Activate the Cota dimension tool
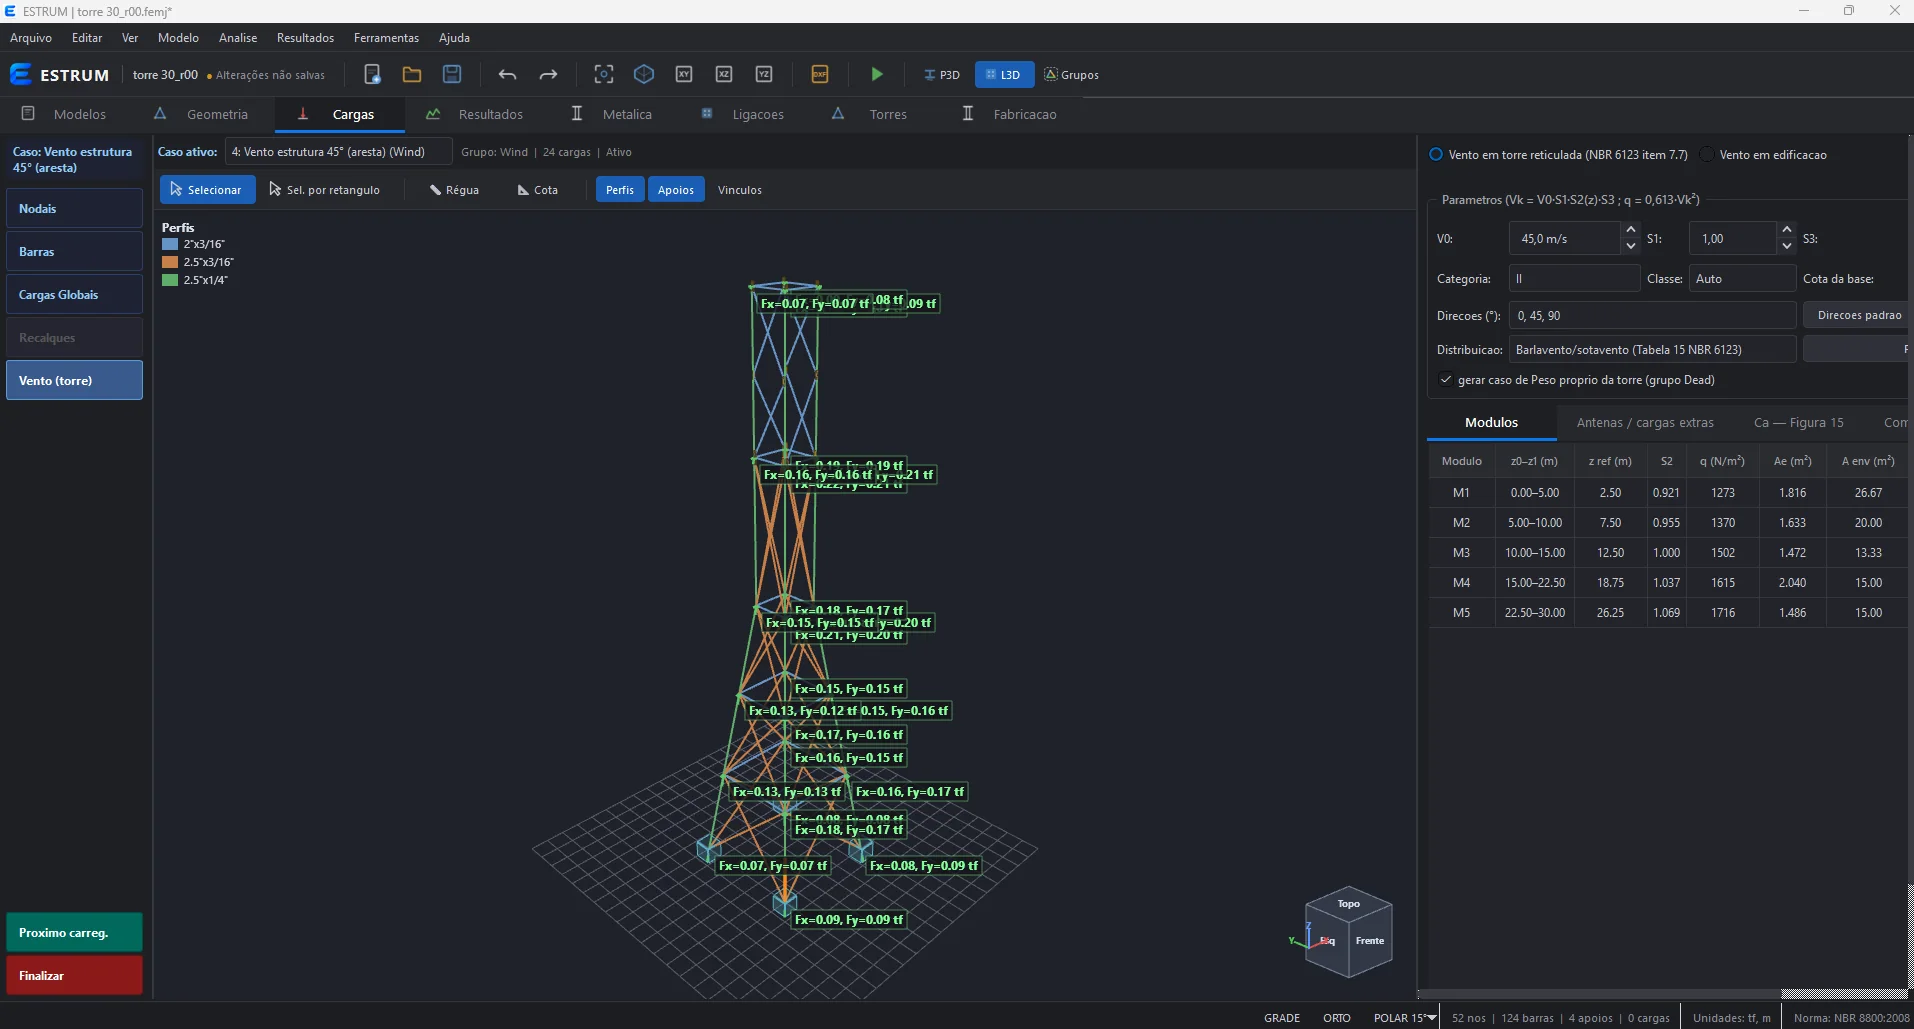 [x=538, y=190]
